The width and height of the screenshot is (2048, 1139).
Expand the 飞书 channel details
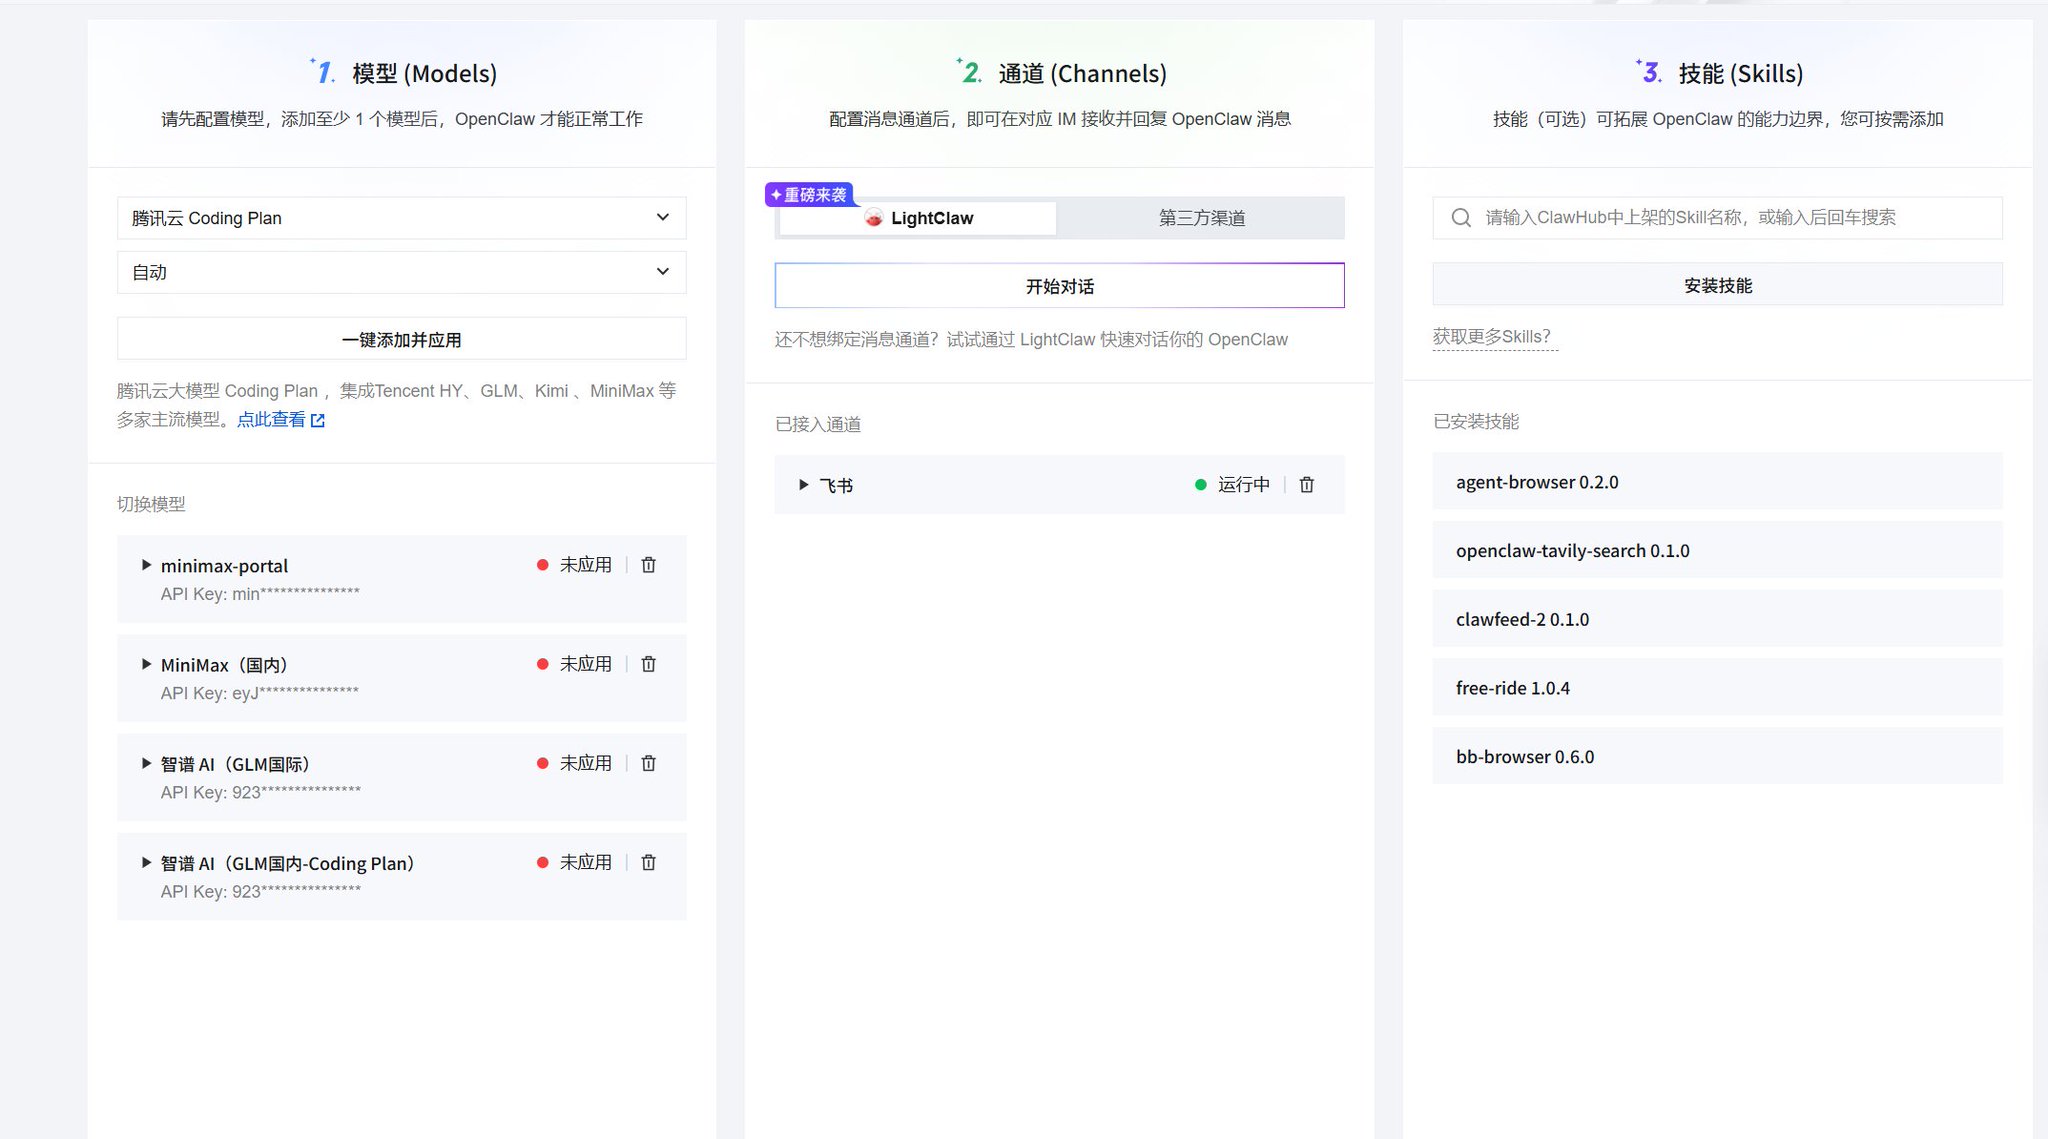point(803,485)
